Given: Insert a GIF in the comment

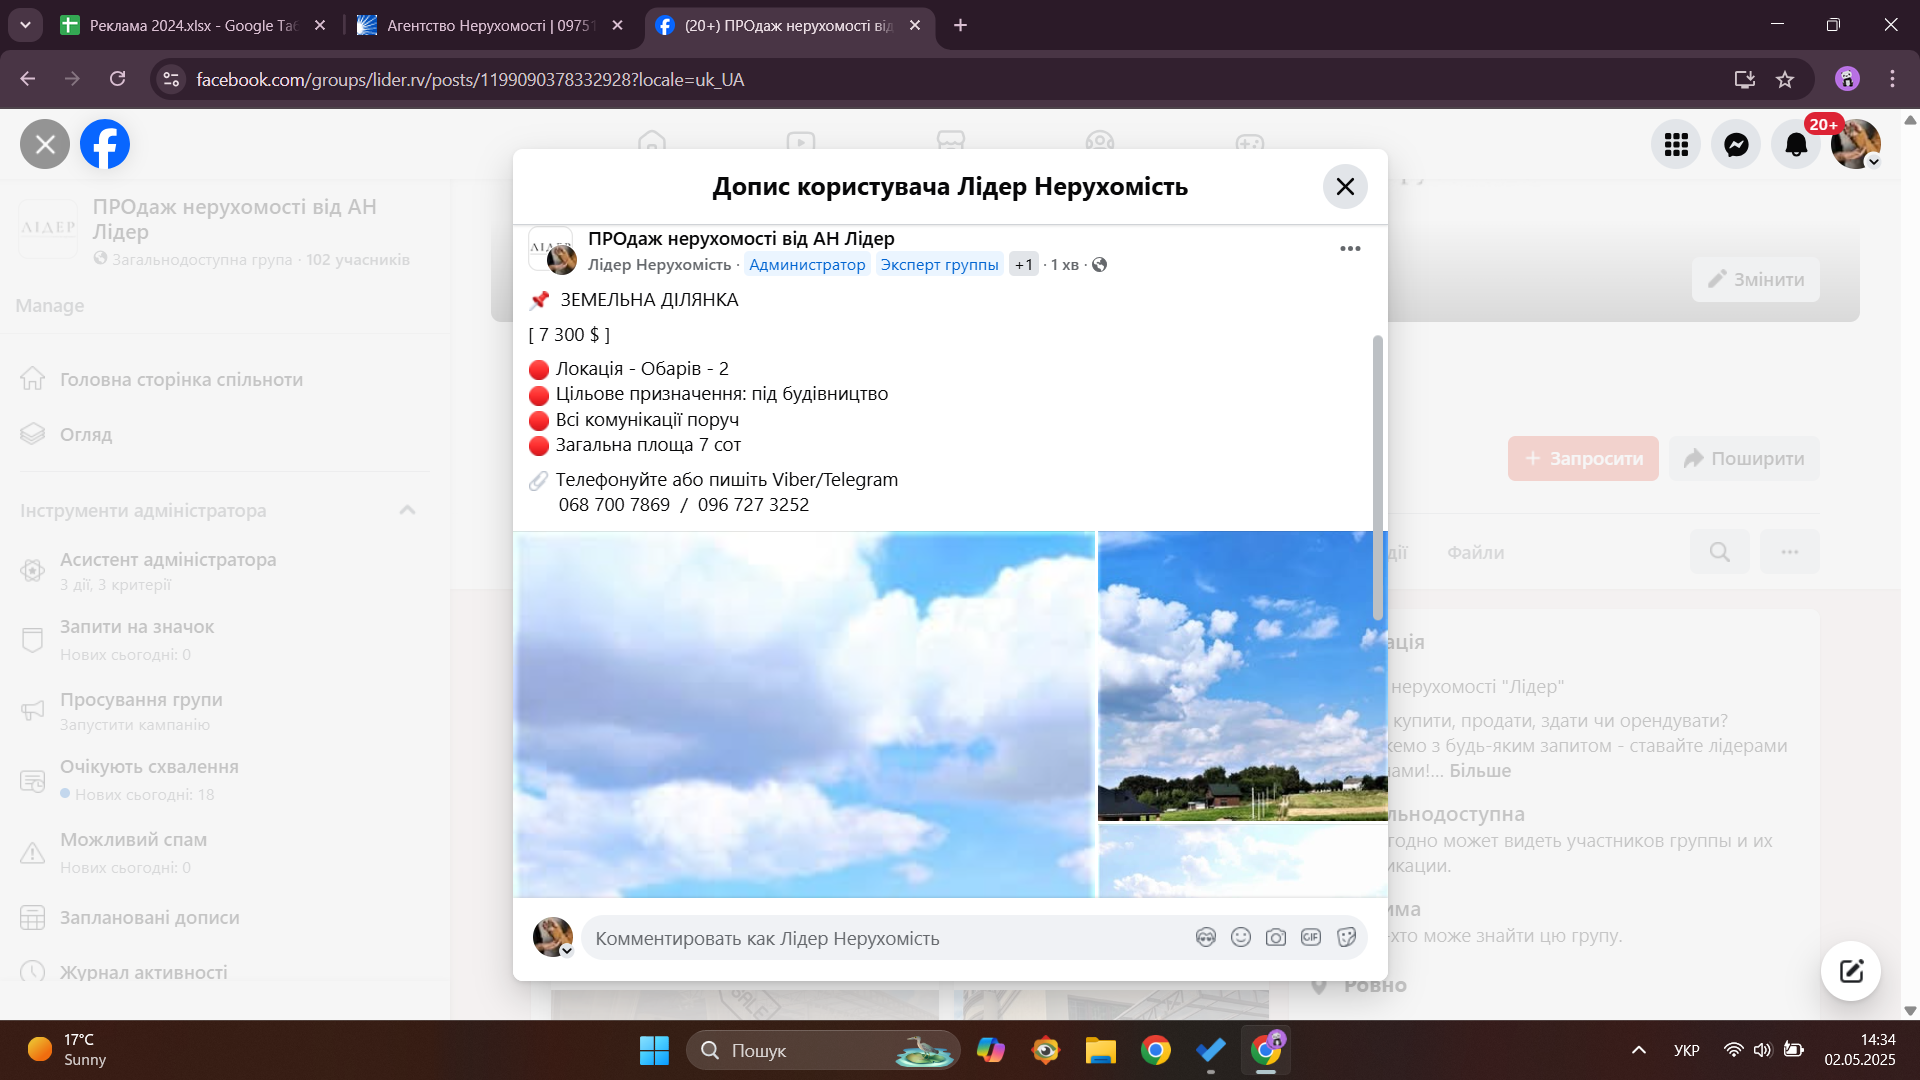Looking at the screenshot, I should tap(1310, 937).
